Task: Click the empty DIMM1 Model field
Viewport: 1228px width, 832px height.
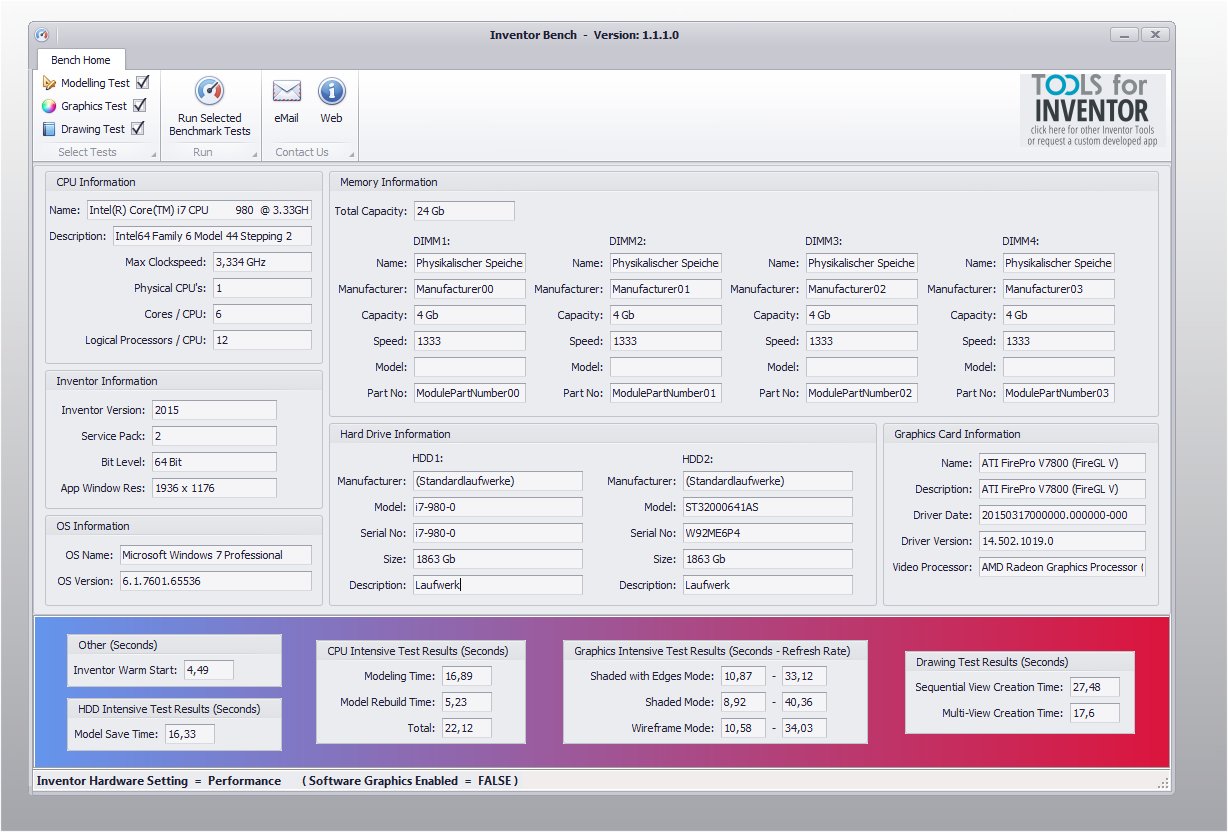Action: [470, 367]
